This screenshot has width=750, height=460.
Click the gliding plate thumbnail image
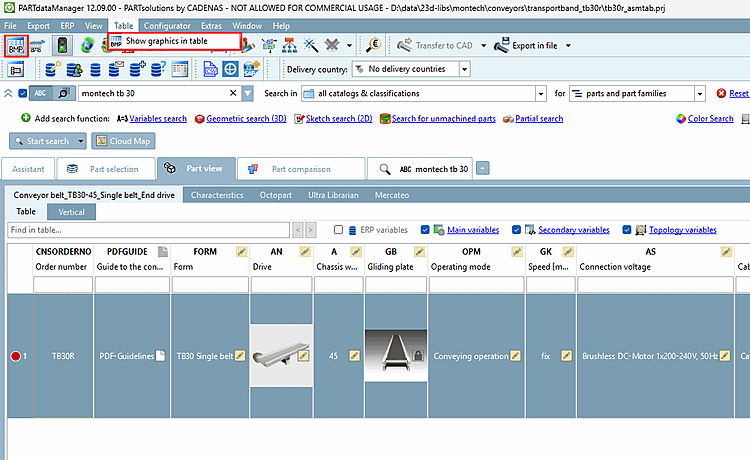396,355
